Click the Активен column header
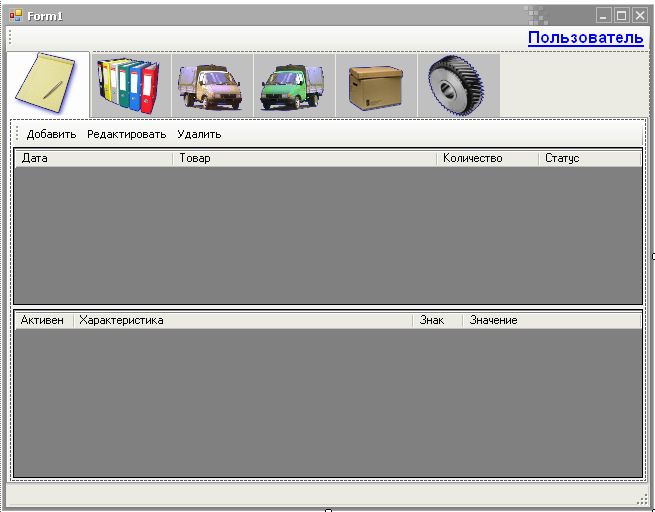The width and height of the screenshot is (655, 512). [x=44, y=320]
